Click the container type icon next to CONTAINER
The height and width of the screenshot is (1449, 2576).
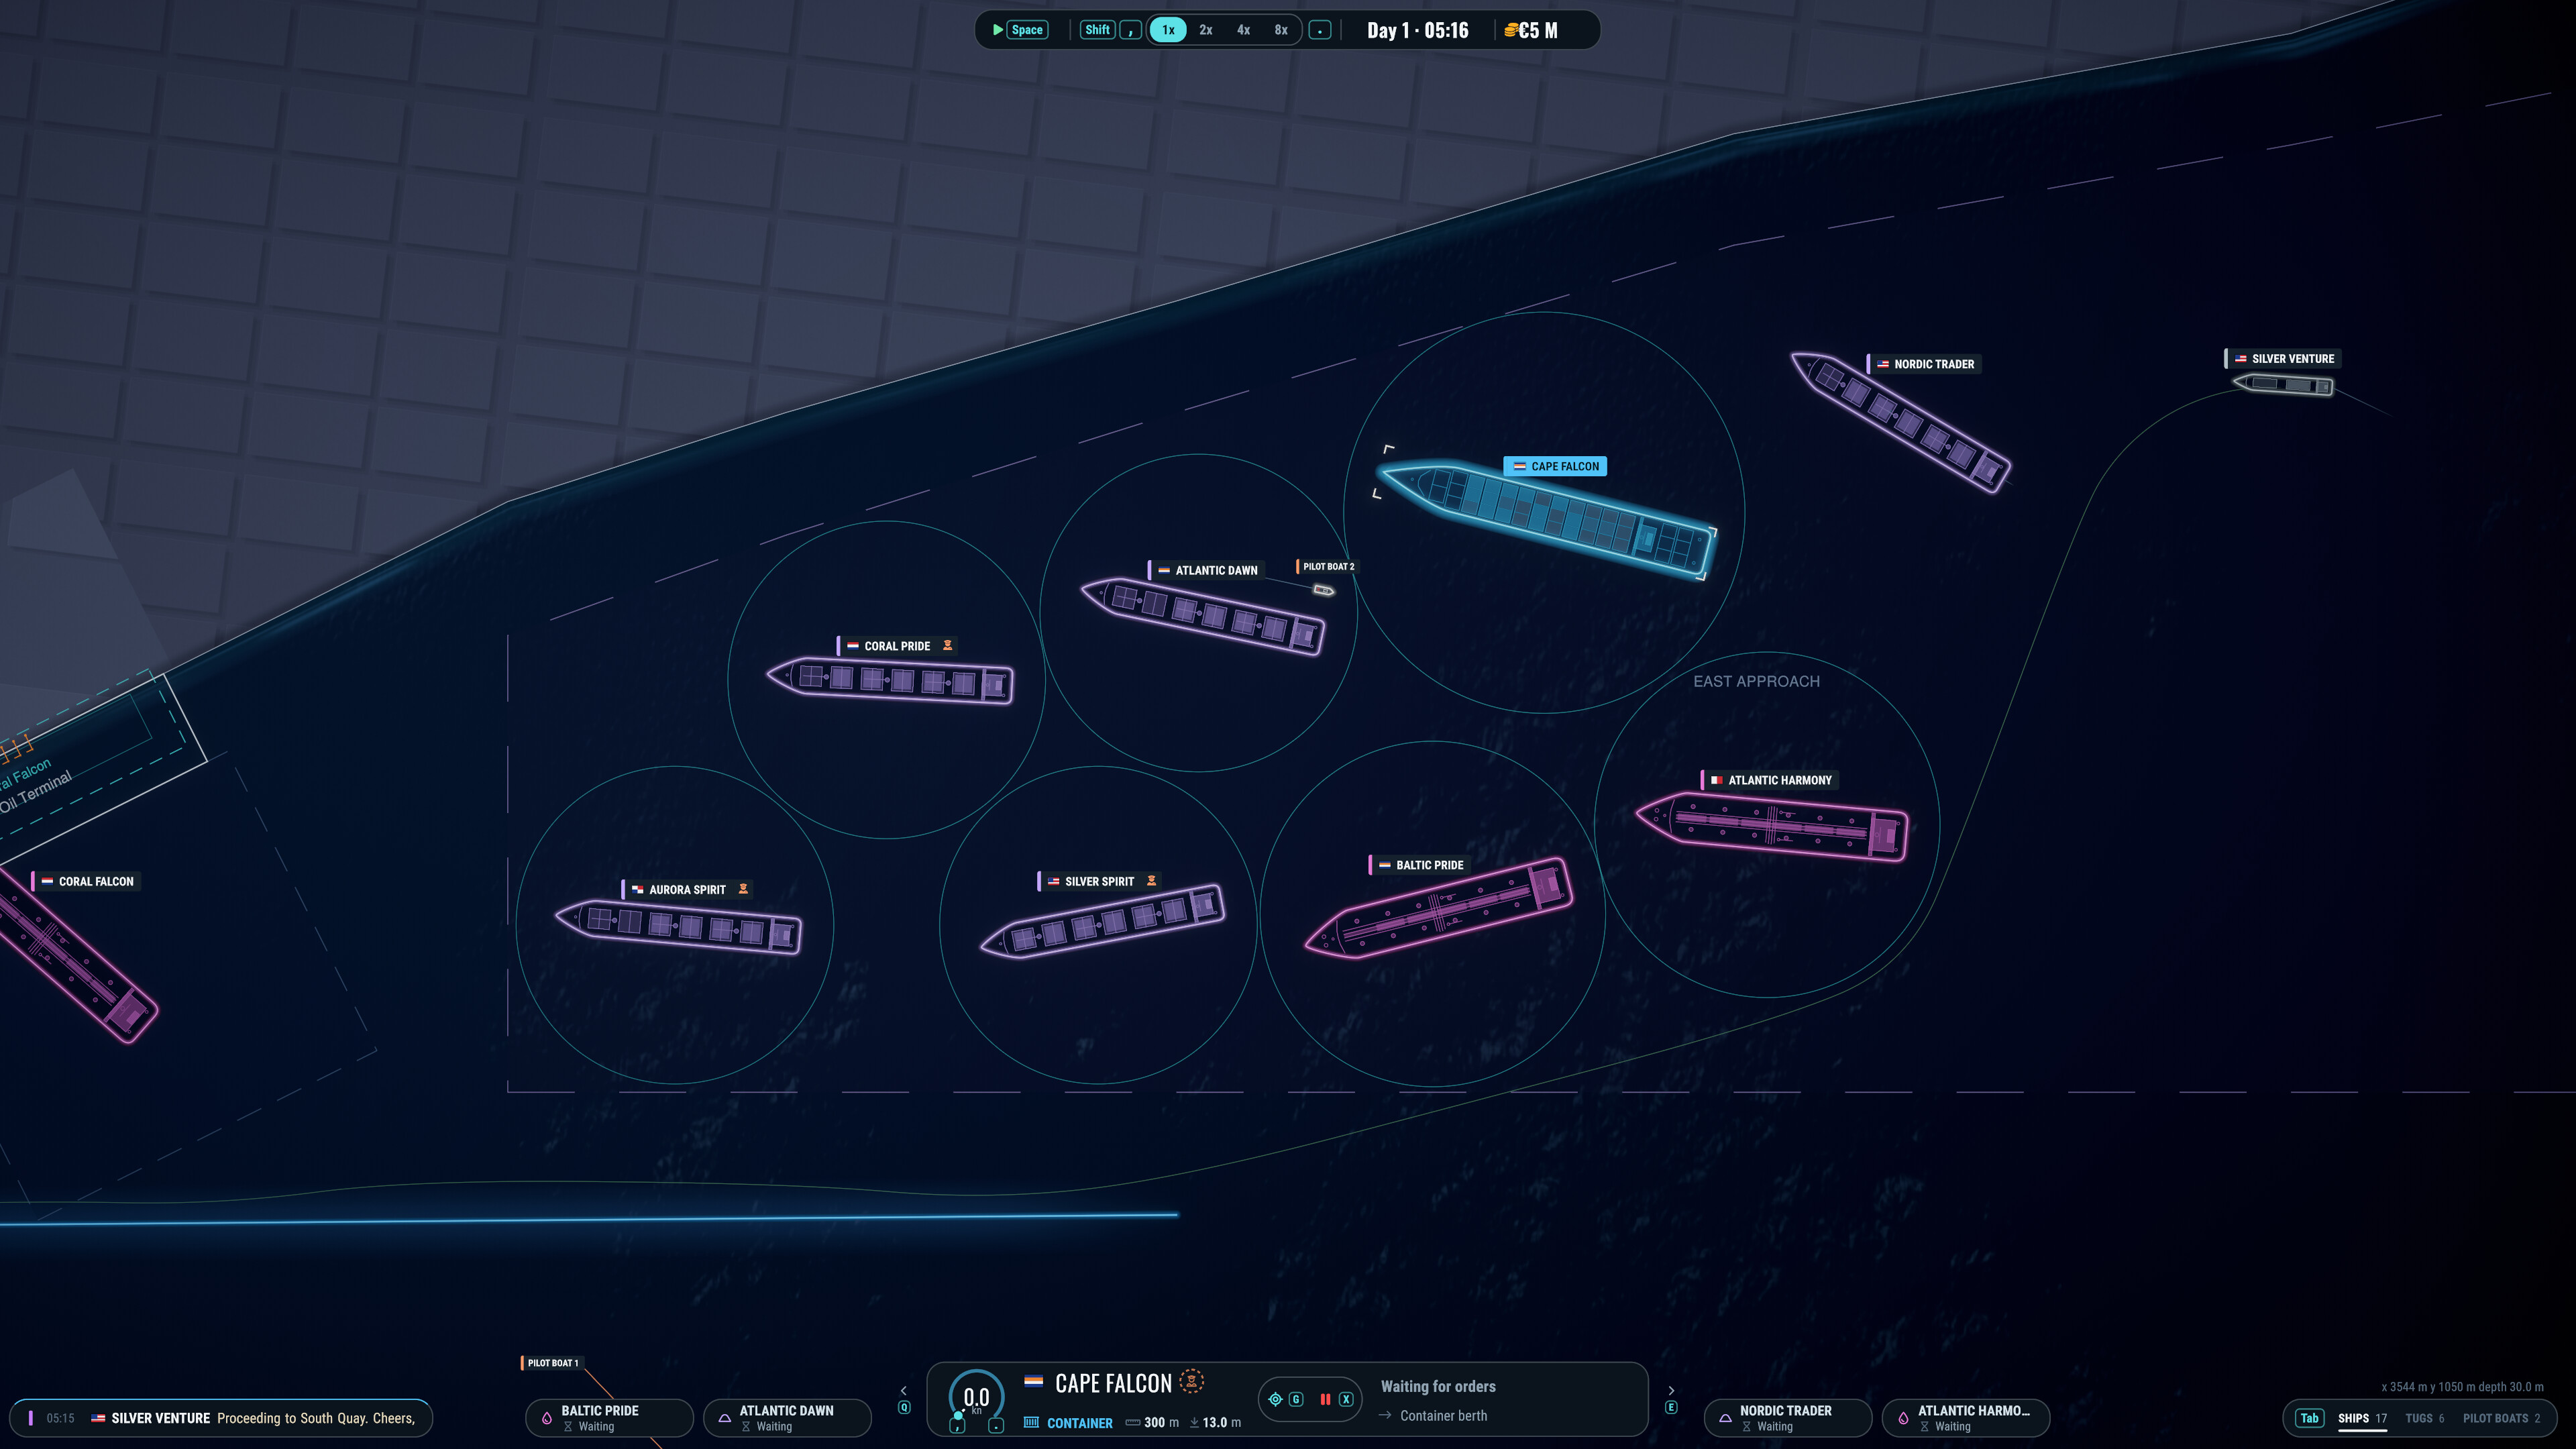click(x=1031, y=1422)
